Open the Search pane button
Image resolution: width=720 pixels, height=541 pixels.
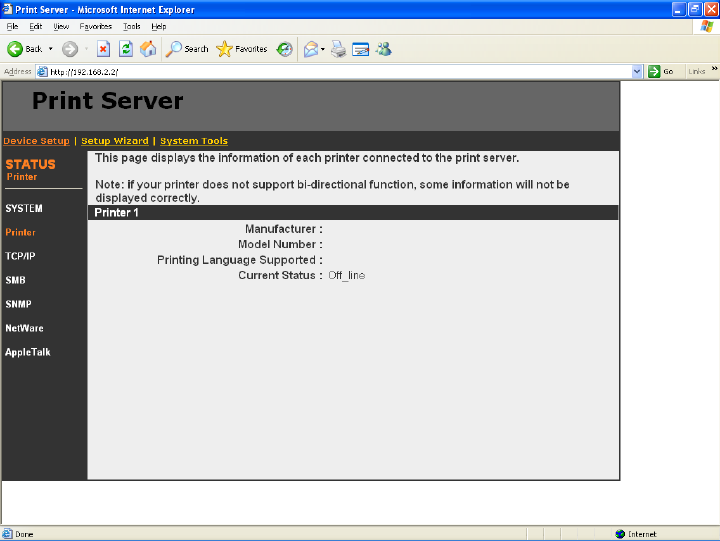187,49
